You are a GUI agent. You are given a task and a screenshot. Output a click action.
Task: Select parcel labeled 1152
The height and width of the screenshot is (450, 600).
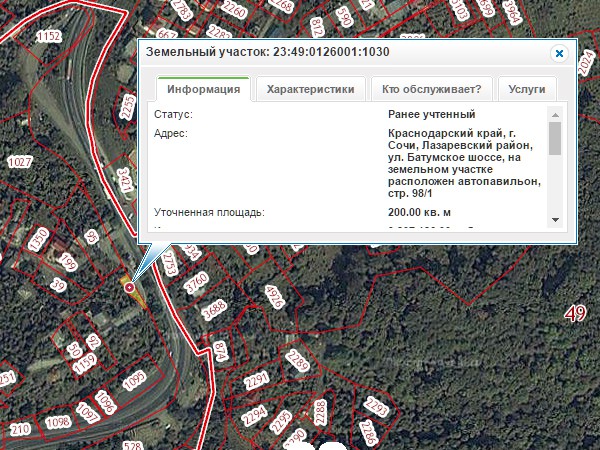pyautogui.click(x=48, y=36)
